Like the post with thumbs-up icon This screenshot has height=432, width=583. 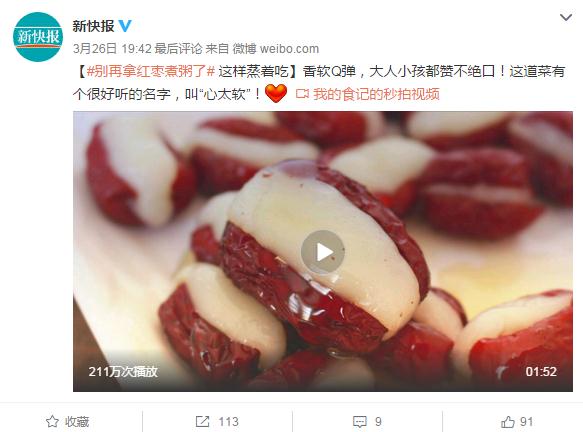pos(508,422)
